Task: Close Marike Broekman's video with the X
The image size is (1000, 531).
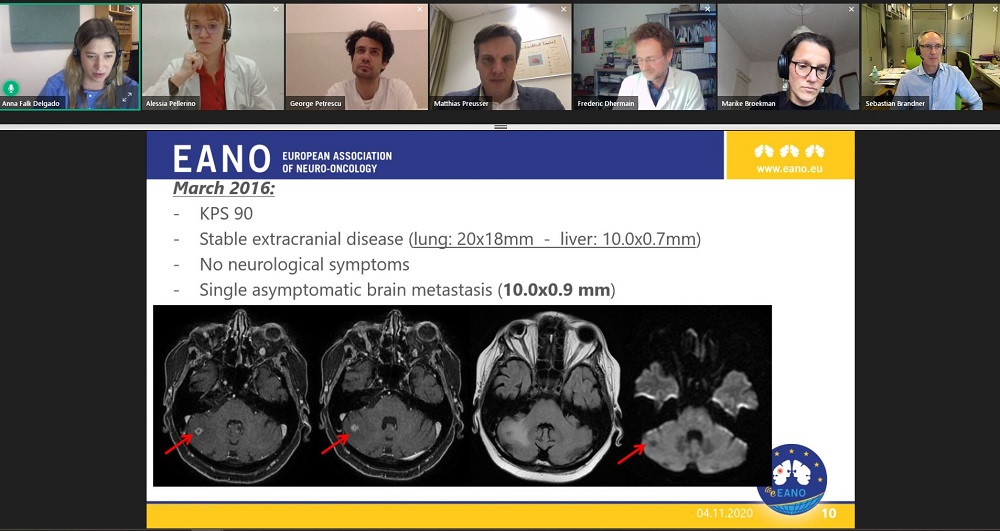Action: coord(851,10)
